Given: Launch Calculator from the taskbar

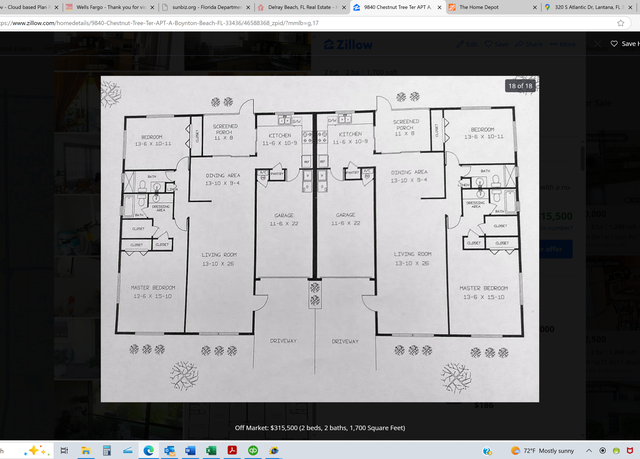Looking at the screenshot, I should 107,450.
